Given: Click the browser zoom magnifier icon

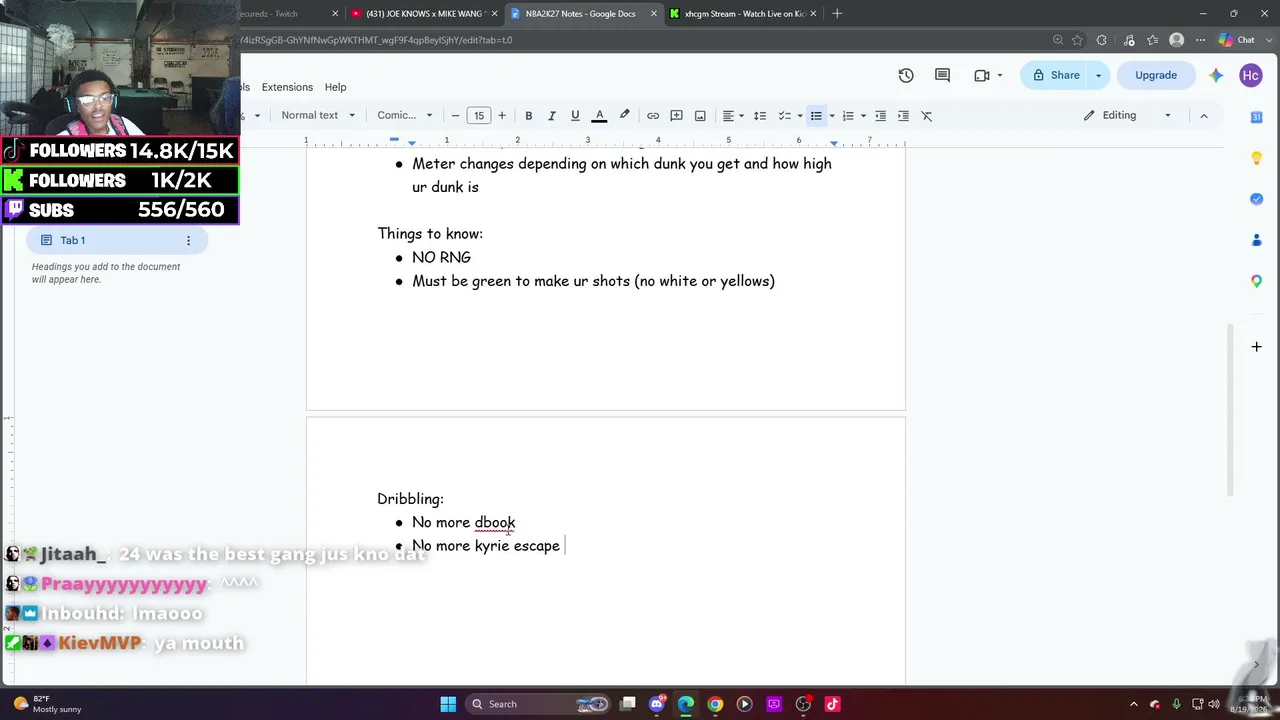Looking at the screenshot, I should point(1058,40).
